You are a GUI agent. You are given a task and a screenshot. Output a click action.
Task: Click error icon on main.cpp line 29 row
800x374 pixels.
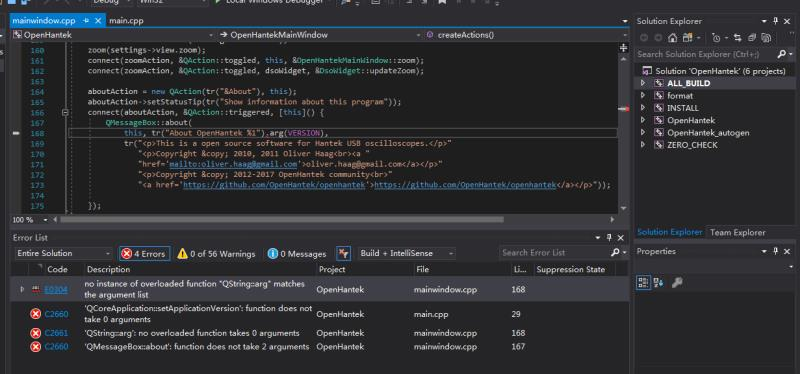tap(35, 314)
